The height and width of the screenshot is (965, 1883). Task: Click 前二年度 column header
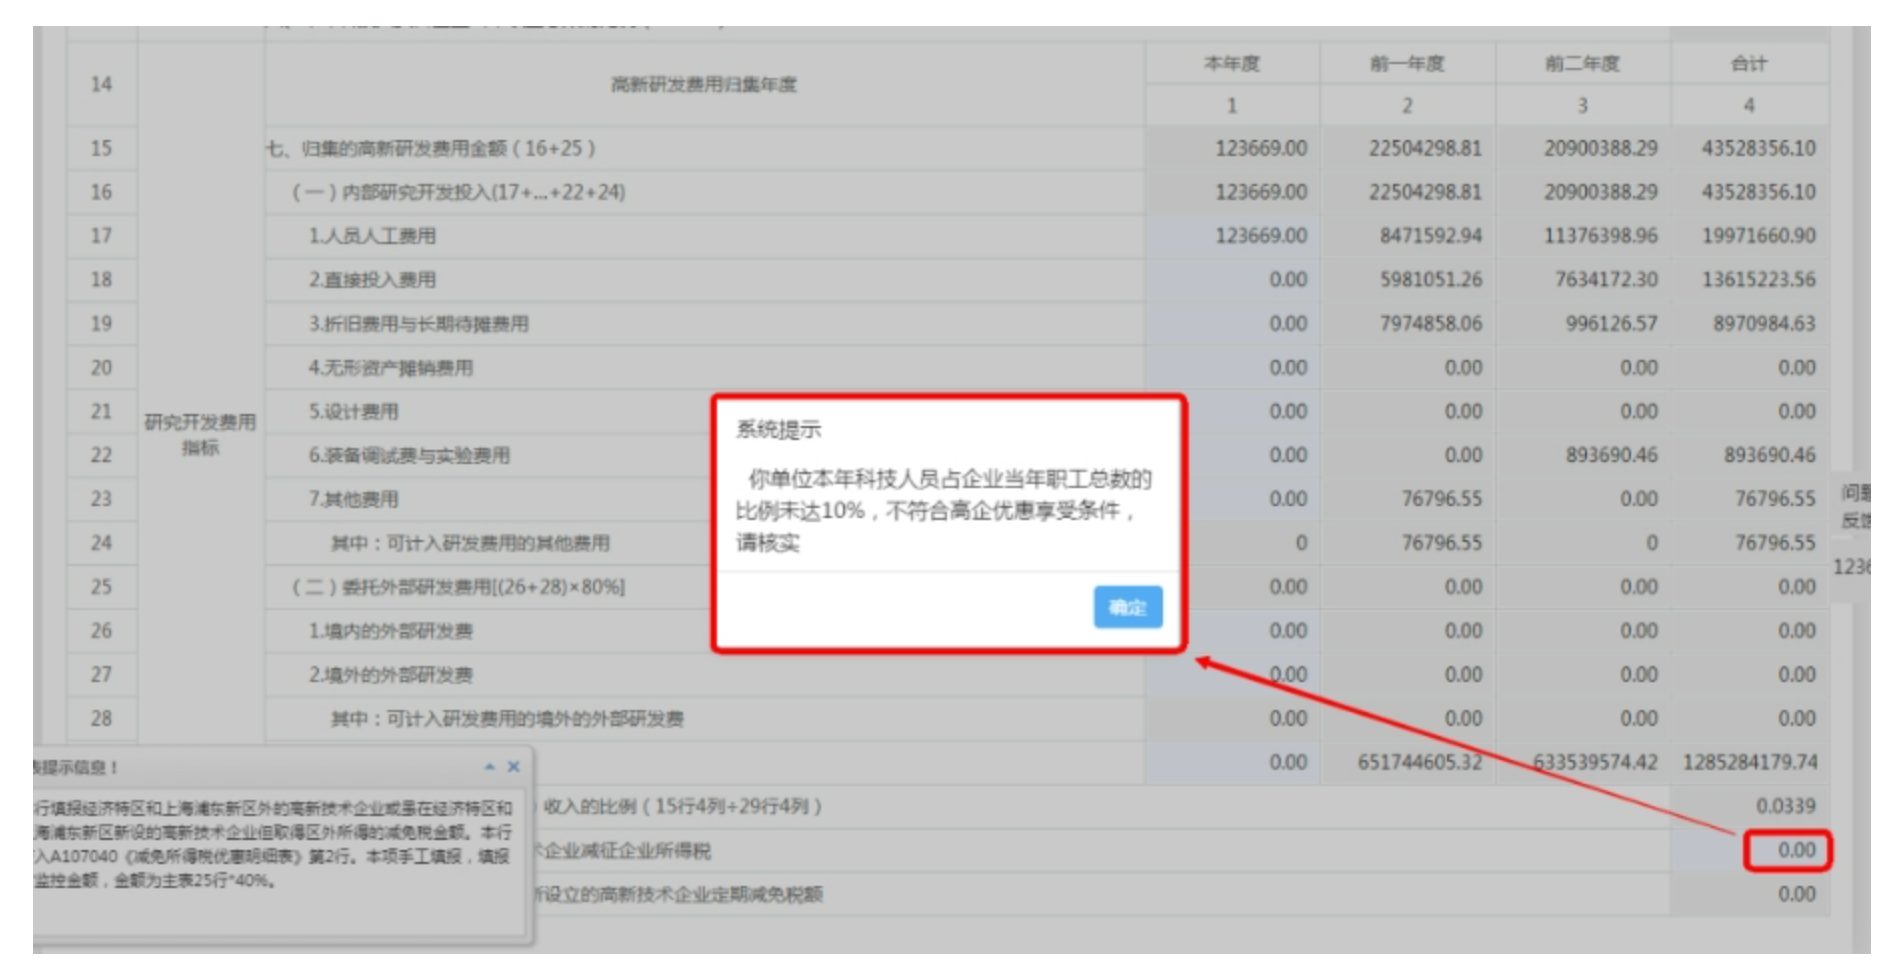[x=1582, y=64]
